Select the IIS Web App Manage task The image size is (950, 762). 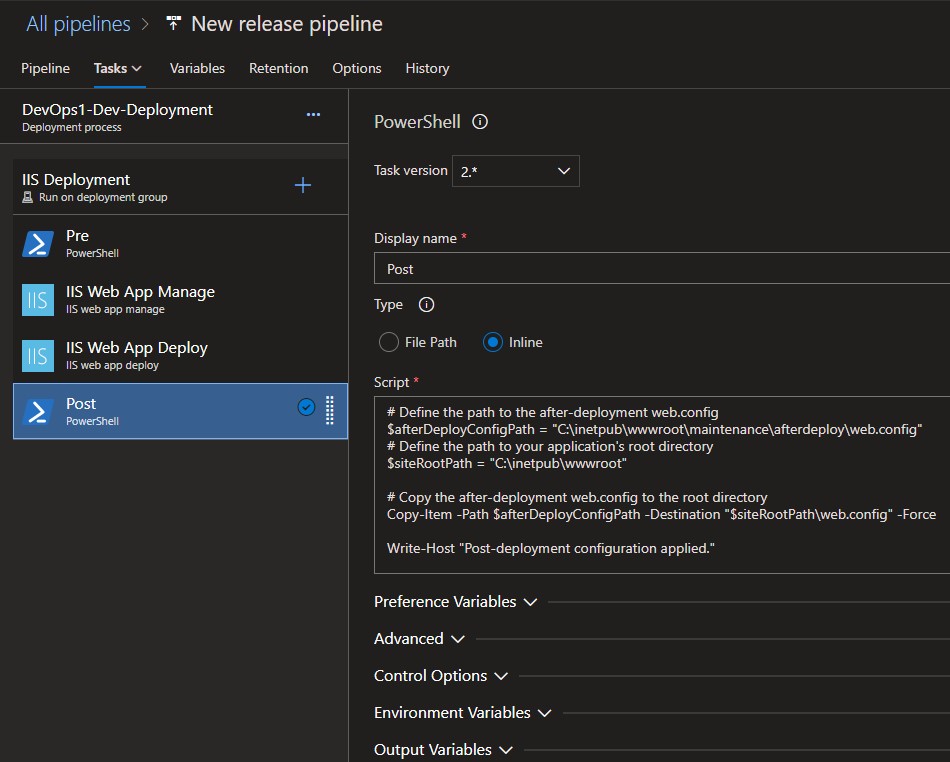click(180, 300)
